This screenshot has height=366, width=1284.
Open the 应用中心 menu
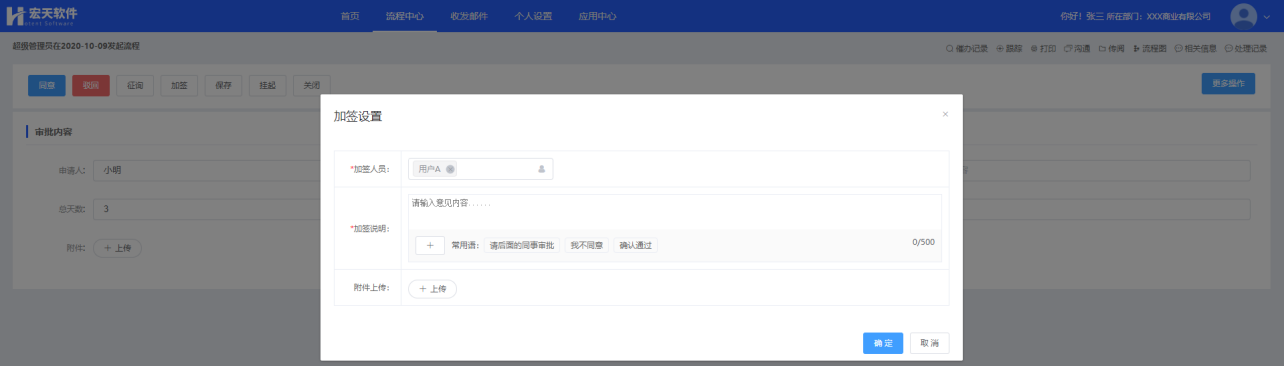click(x=597, y=16)
